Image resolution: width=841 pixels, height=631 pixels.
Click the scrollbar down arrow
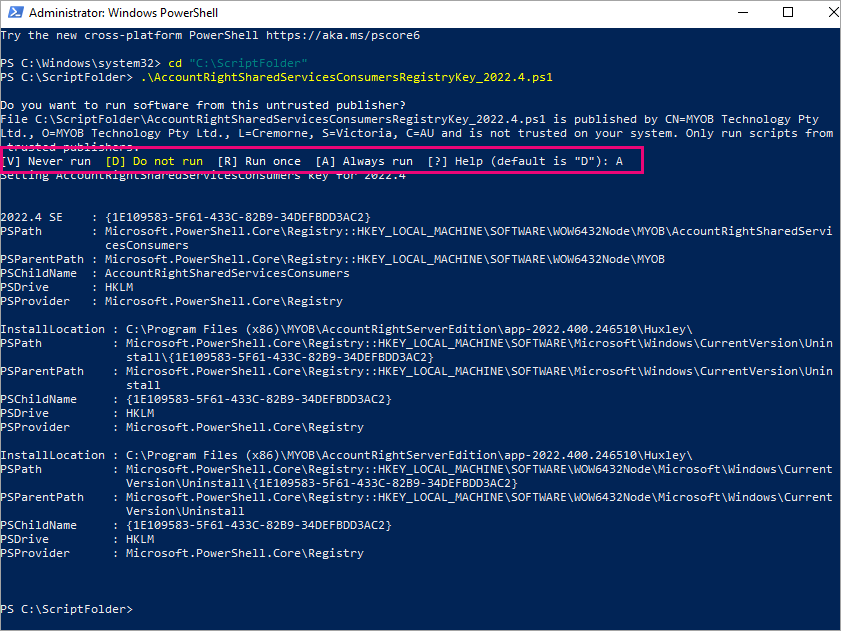[x=832, y=622]
